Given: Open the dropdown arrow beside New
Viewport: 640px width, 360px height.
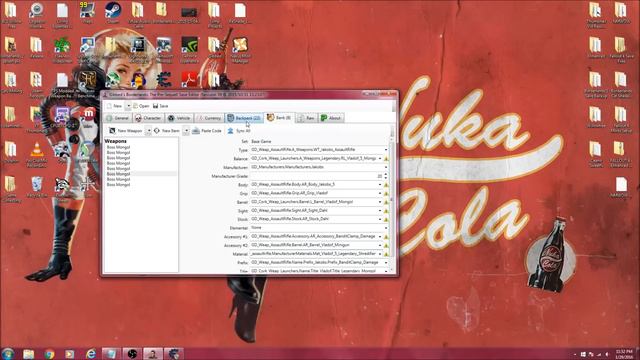Looking at the screenshot, I should pyautogui.click(x=128, y=106).
